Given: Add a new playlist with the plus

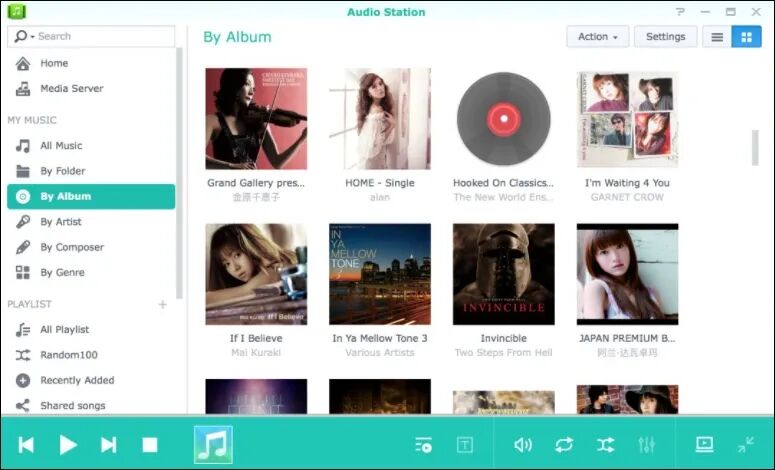Looking at the screenshot, I should pyautogui.click(x=163, y=304).
